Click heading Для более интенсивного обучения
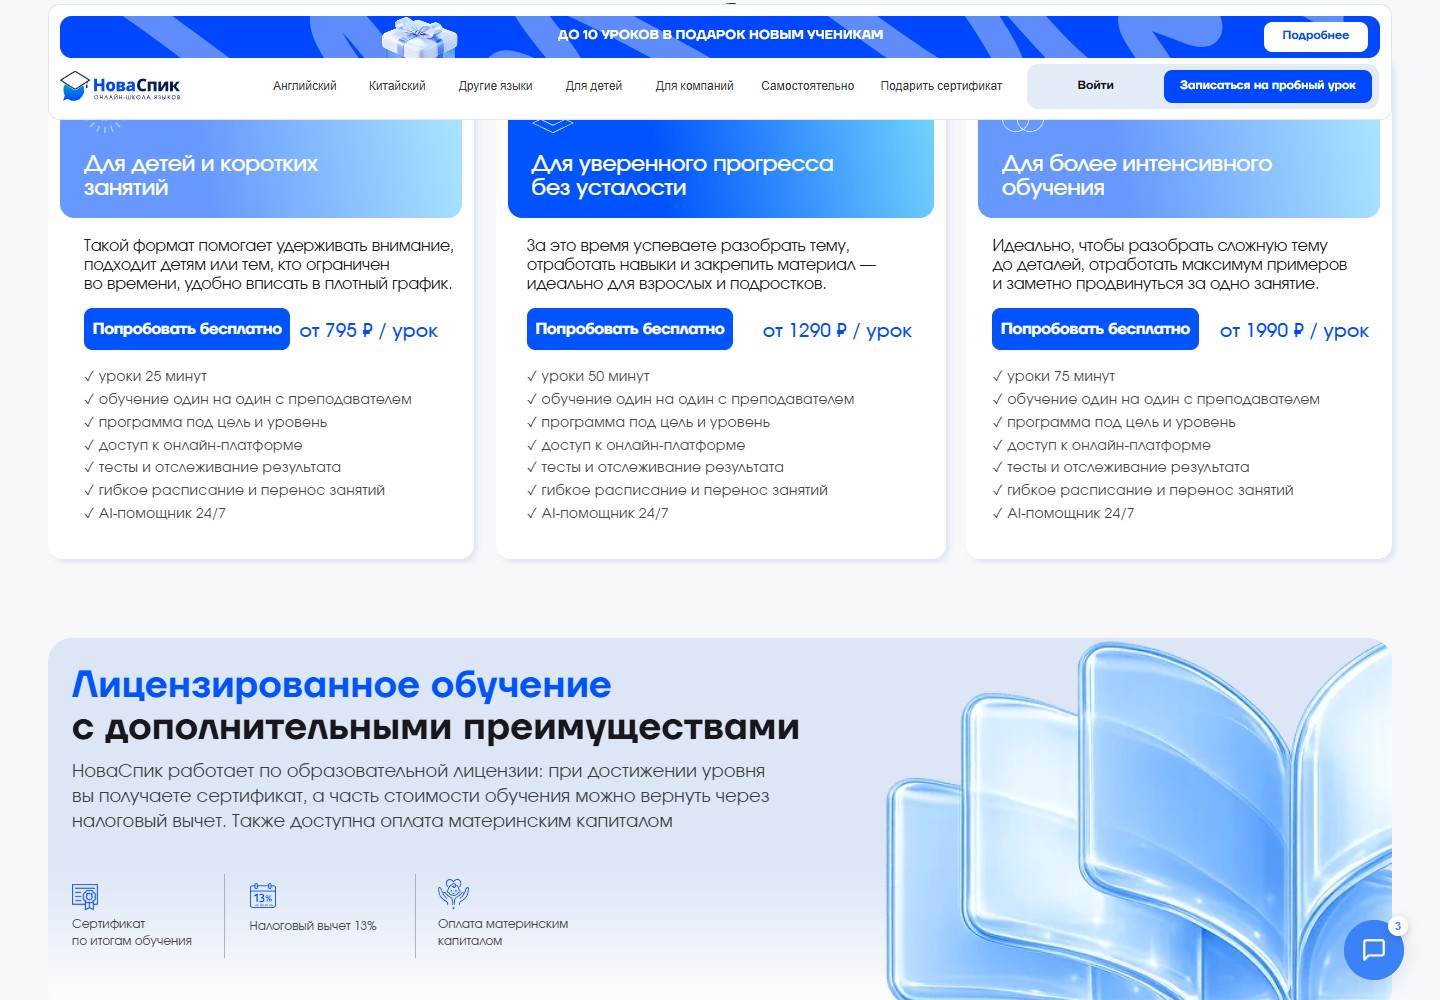Screen dimensions: 1440x1000 [x=1137, y=176]
